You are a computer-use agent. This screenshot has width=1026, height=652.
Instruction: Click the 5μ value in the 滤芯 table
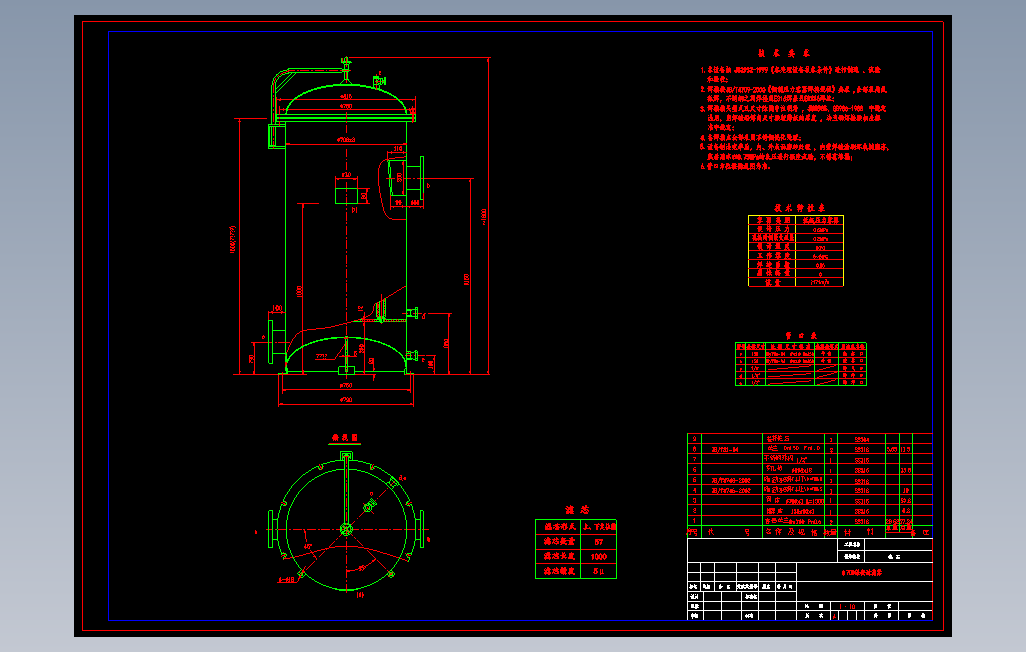598,571
